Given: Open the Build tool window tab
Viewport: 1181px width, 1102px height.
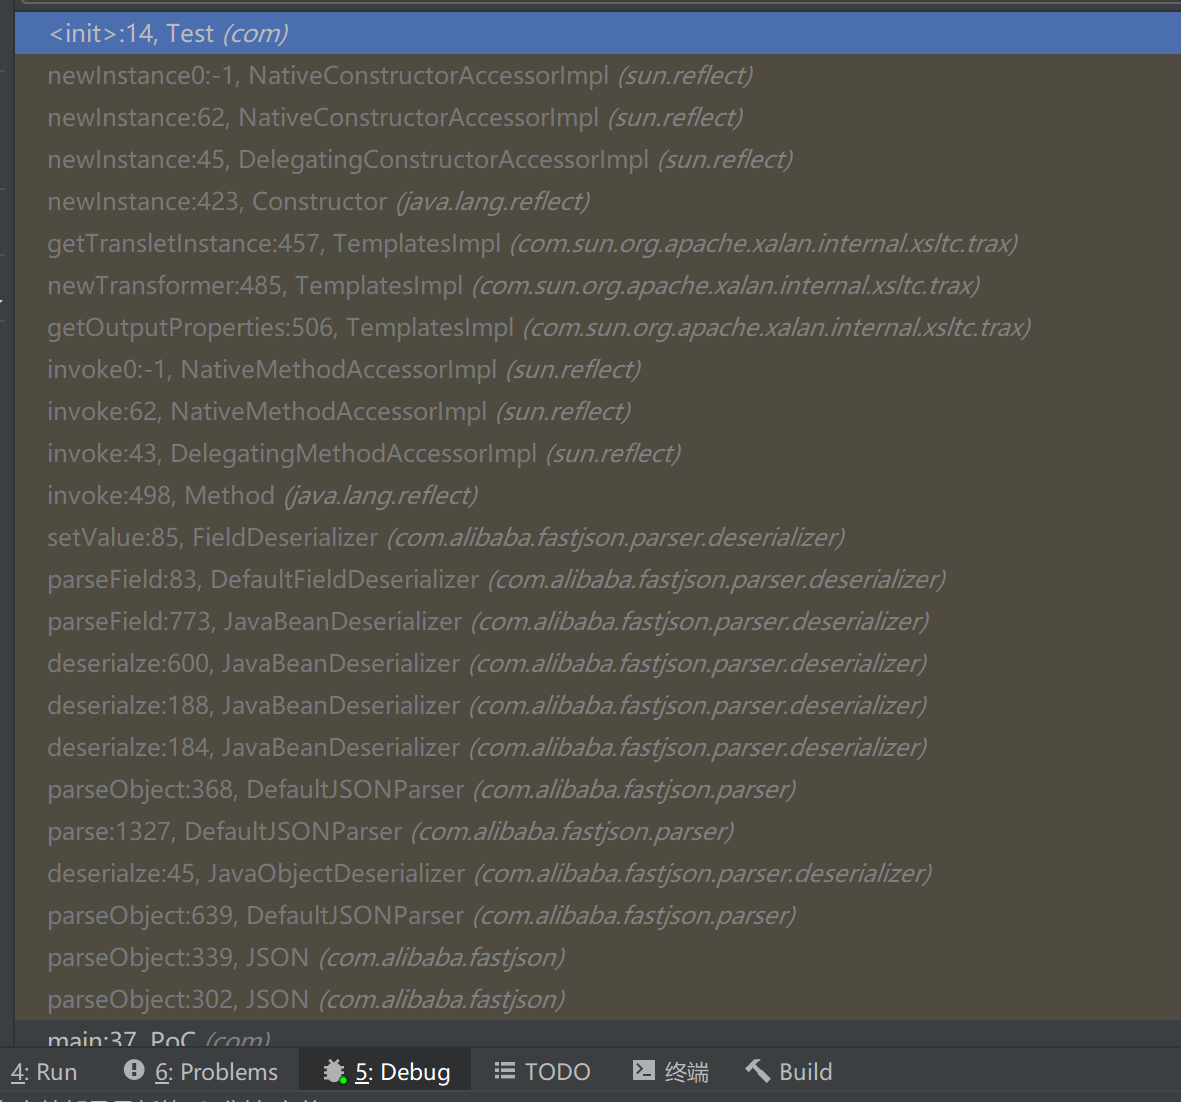Looking at the screenshot, I should (x=789, y=1071).
